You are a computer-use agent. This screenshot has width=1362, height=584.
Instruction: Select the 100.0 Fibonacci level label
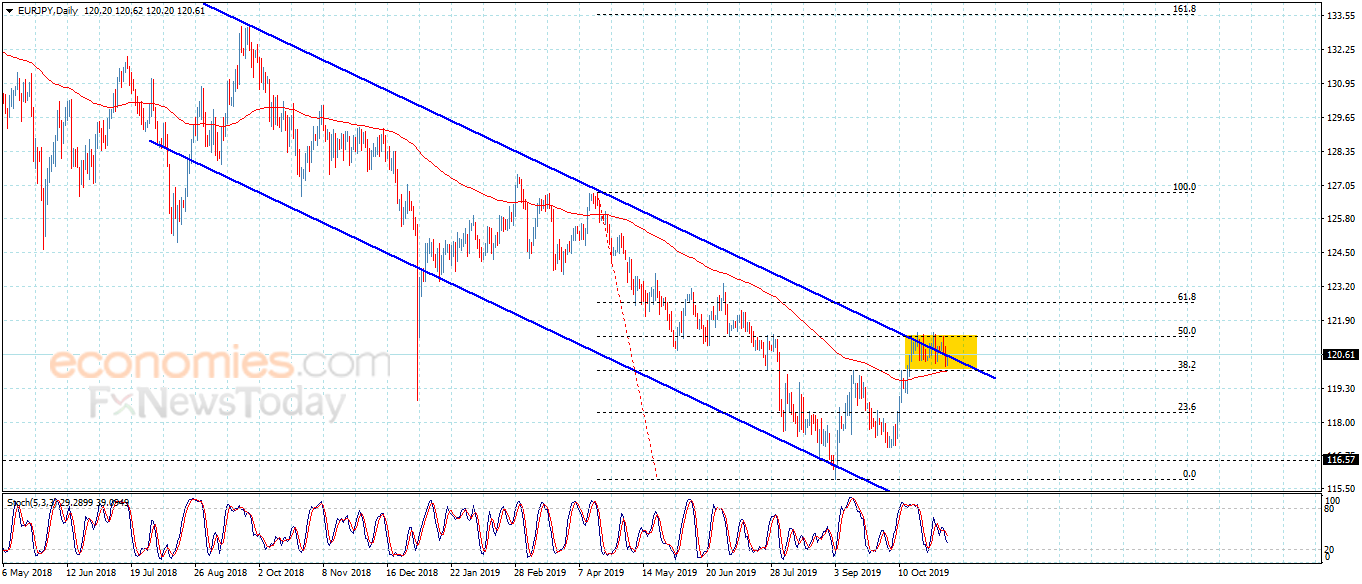pyautogui.click(x=1184, y=187)
